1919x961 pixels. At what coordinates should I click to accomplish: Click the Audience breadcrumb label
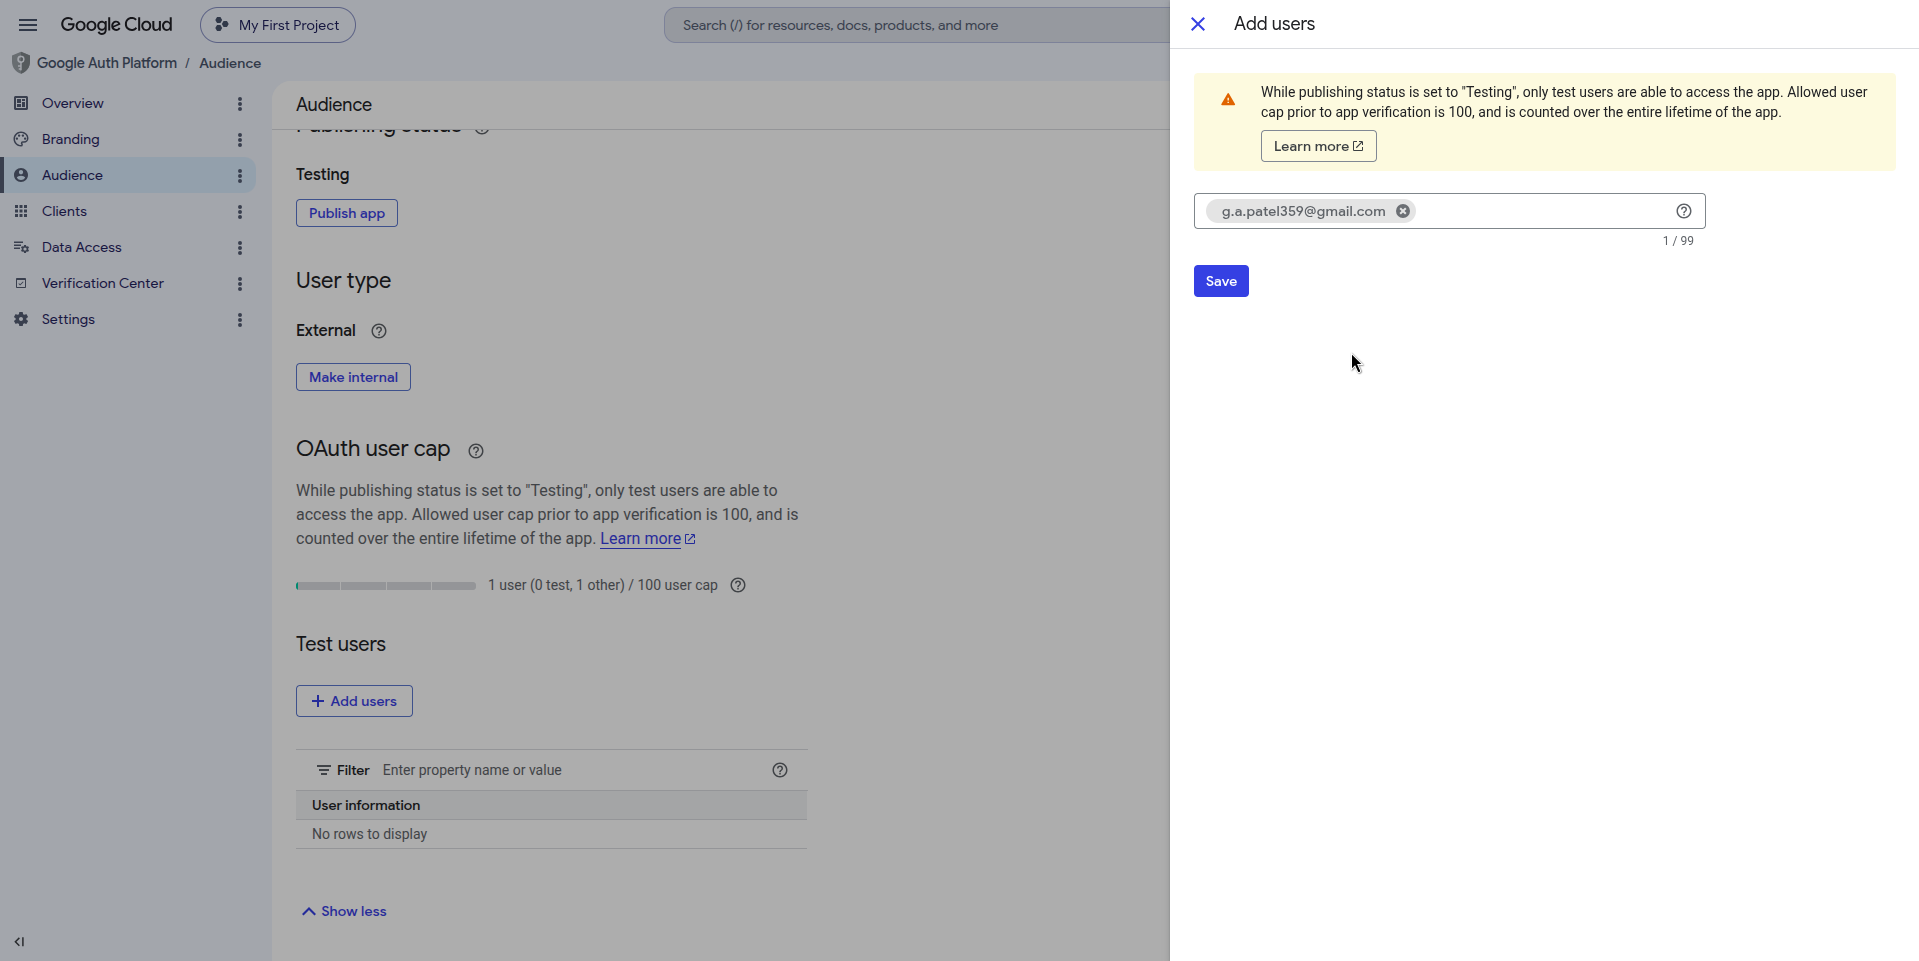pyautogui.click(x=230, y=63)
